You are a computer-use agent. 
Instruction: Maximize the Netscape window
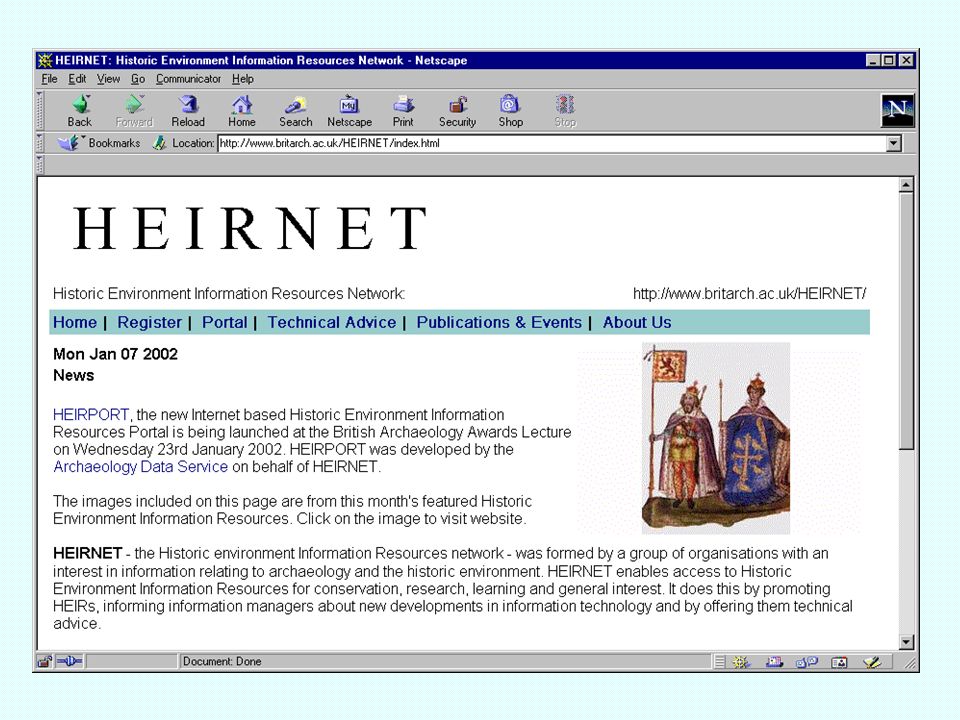(888, 60)
